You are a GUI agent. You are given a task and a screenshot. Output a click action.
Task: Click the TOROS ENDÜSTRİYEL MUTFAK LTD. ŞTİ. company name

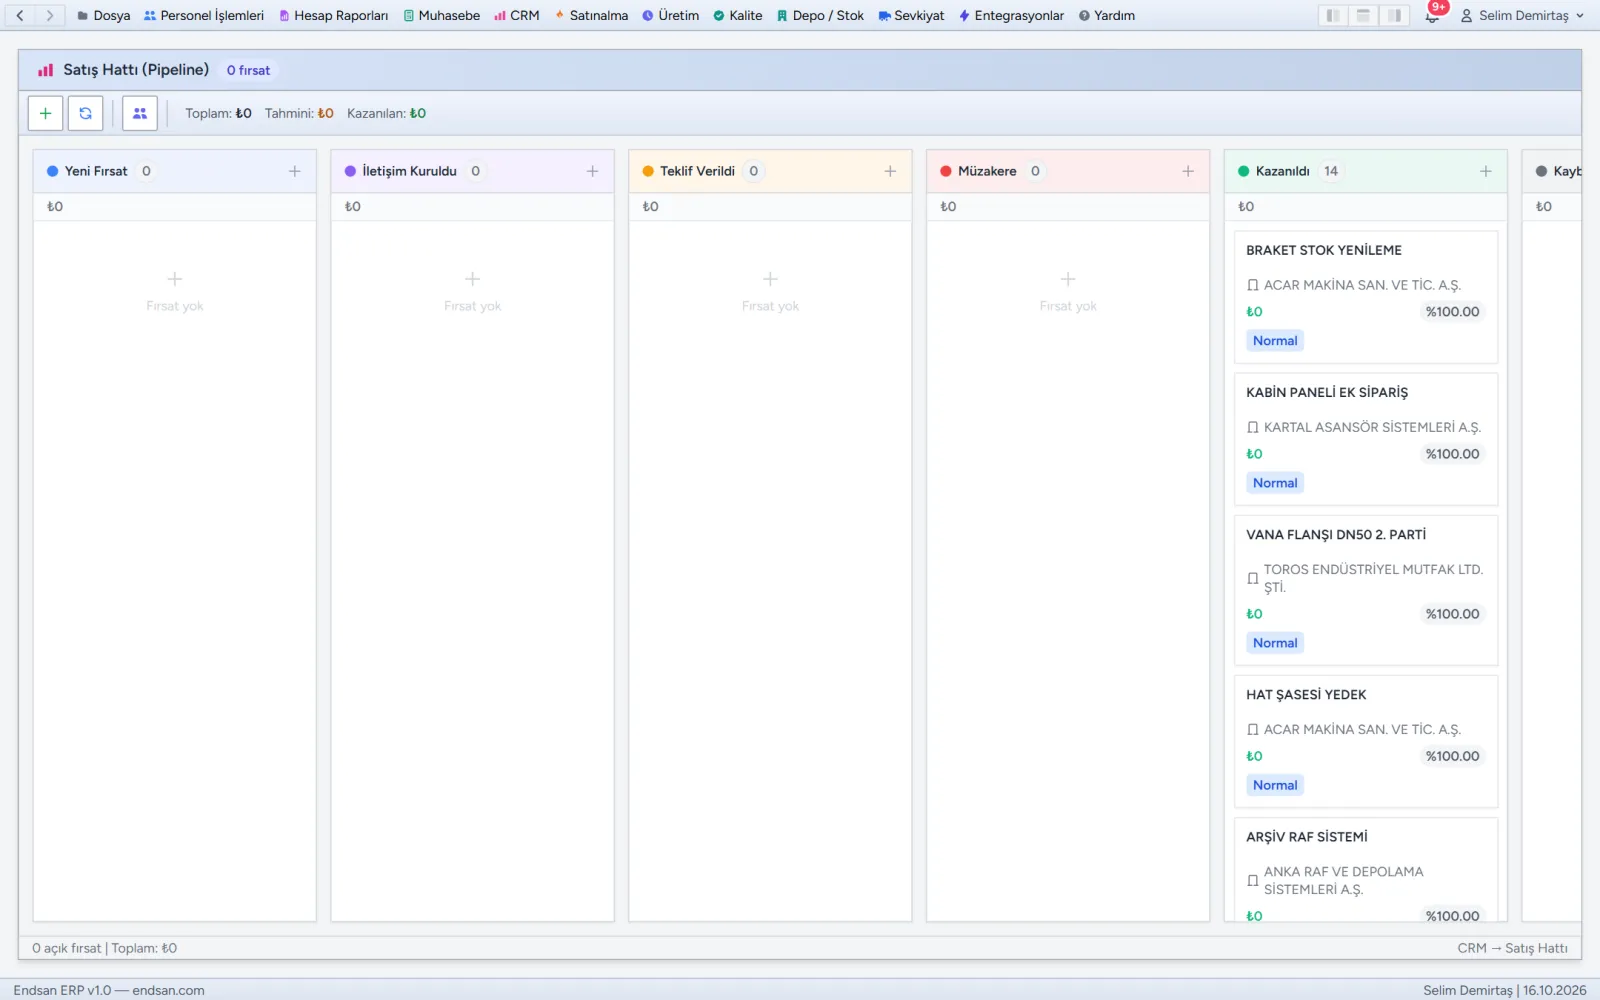[x=1373, y=578]
